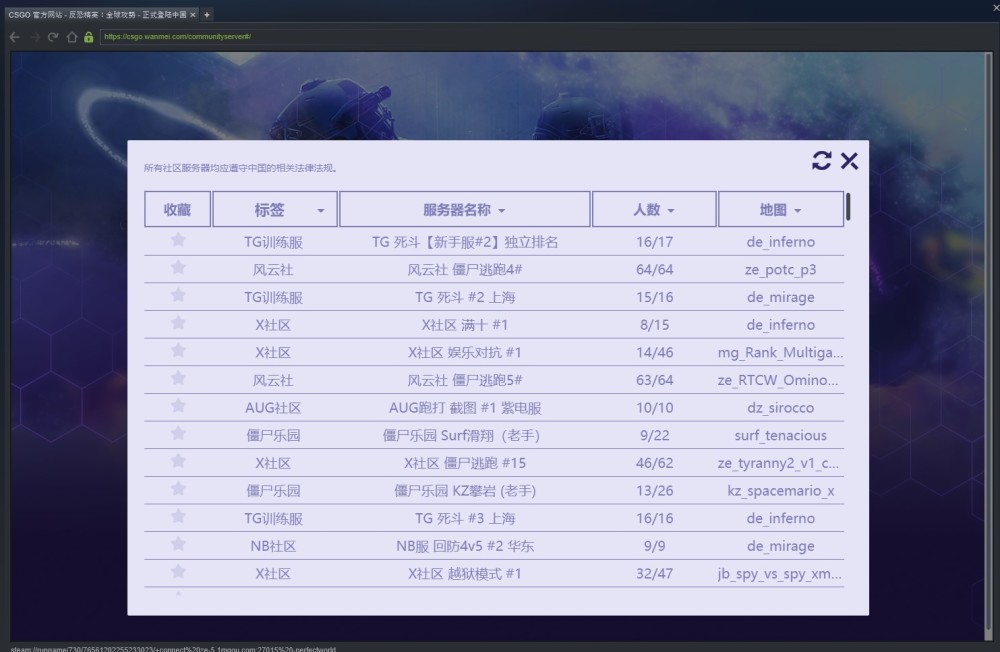Star the 僵尸乐园 KZ攀岩 (老手) server

tap(178, 489)
